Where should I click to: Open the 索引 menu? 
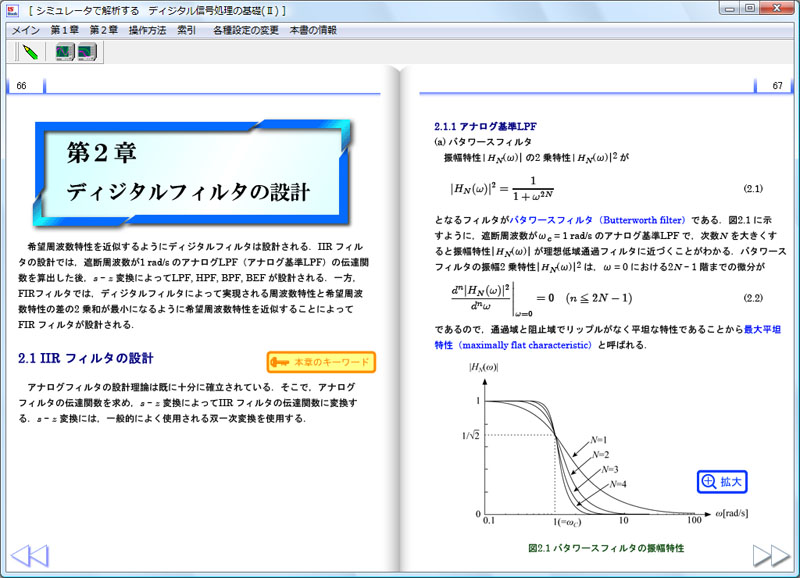click(186, 30)
